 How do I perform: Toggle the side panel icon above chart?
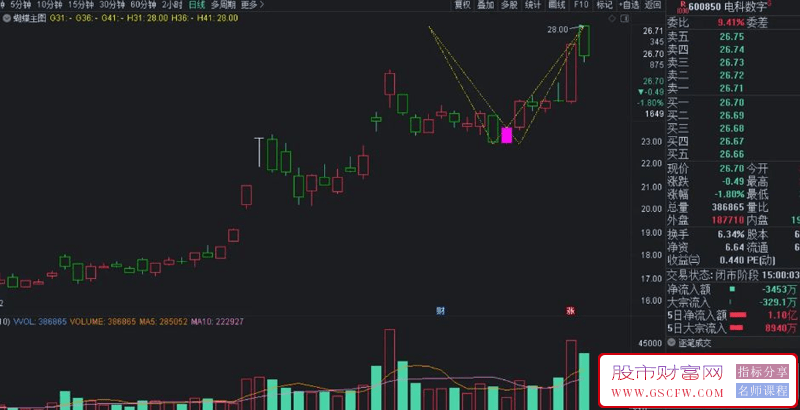point(624,18)
